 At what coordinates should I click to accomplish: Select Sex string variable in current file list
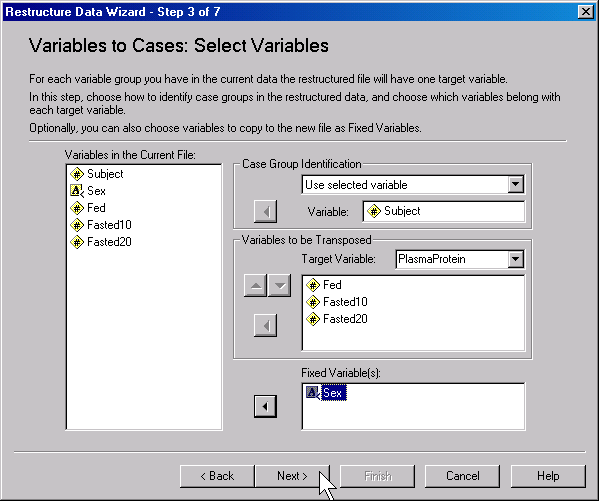pos(88,191)
